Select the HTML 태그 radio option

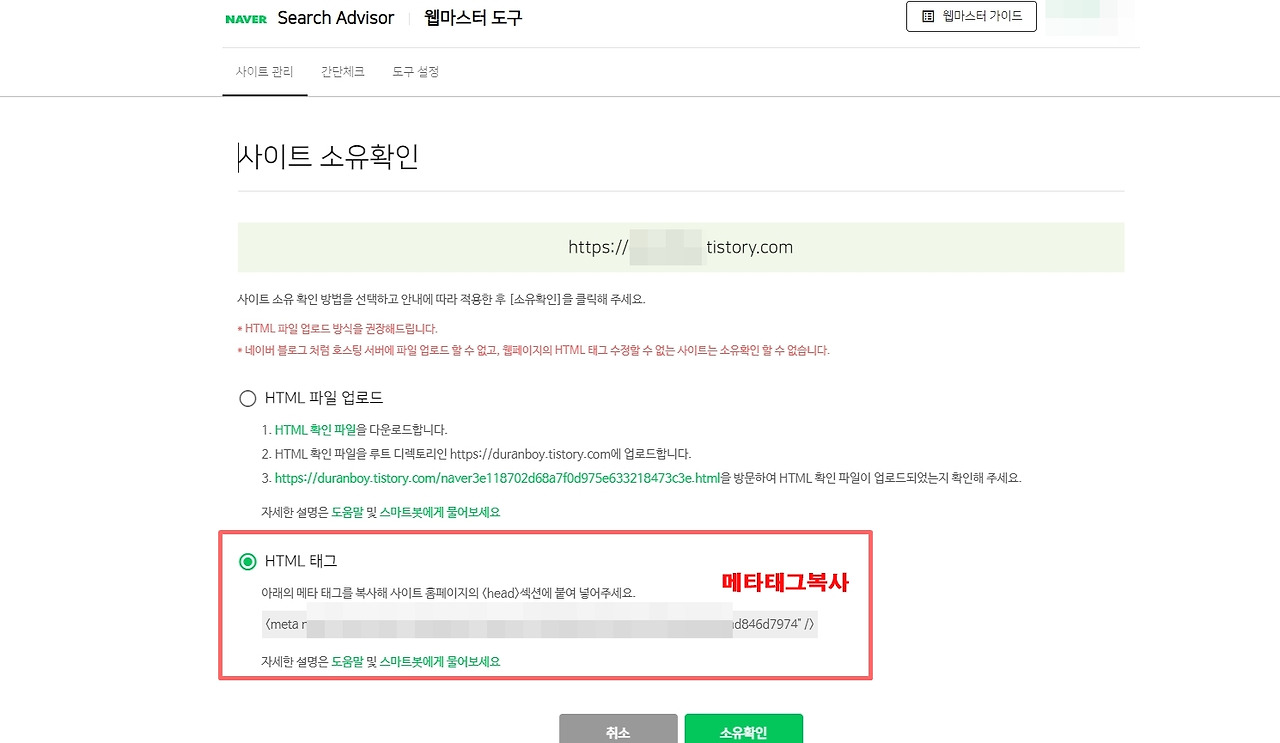coord(248,562)
